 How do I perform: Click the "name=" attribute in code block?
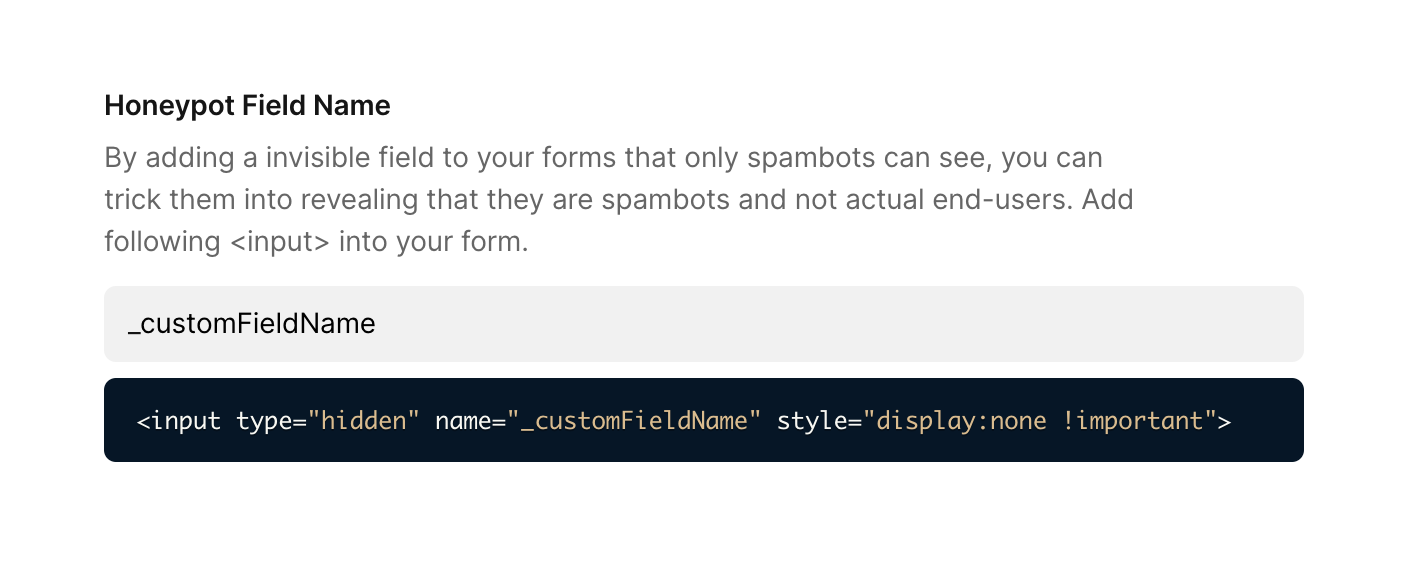[x=470, y=421]
